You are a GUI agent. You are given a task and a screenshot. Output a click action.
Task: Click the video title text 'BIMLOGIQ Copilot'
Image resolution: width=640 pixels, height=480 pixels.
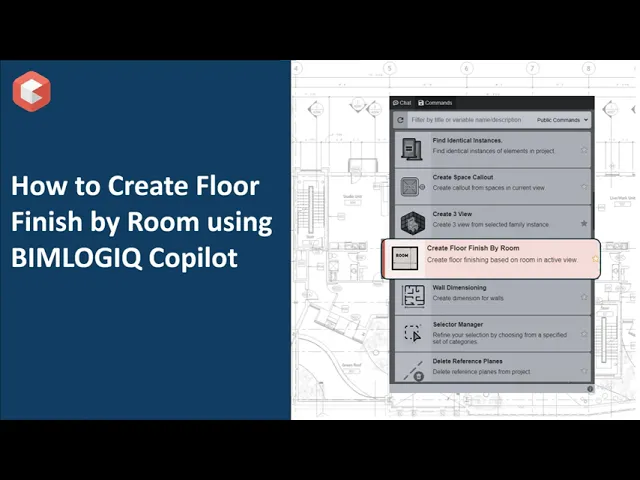(124, 258)
